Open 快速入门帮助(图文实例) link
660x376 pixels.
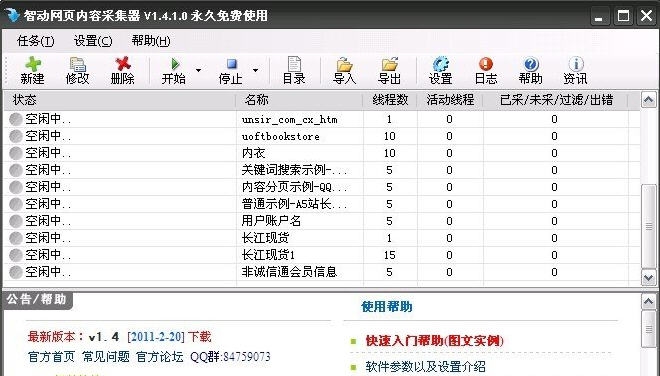(434, 341)
